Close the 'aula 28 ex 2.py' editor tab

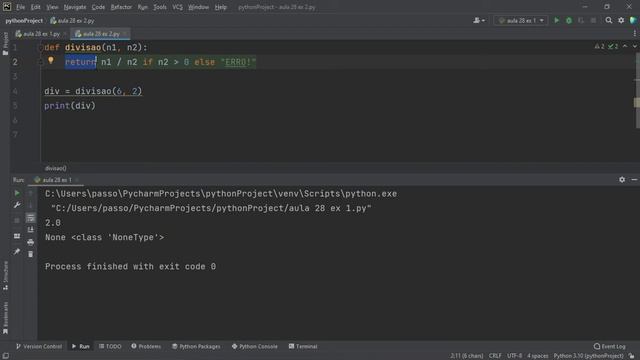124,34
